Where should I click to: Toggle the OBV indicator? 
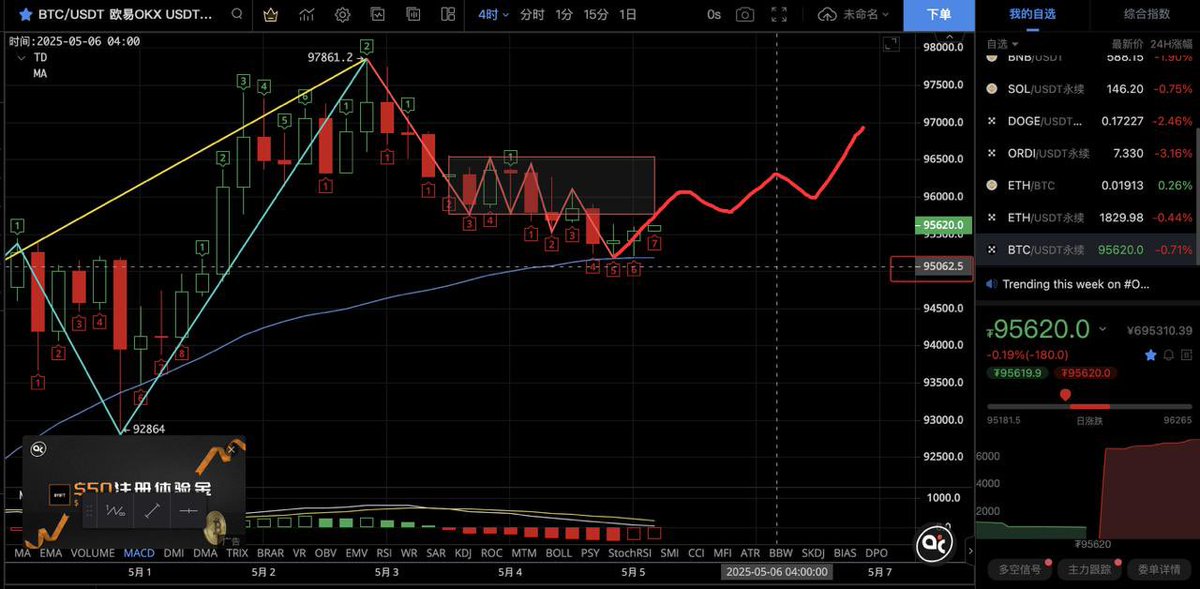325,552
